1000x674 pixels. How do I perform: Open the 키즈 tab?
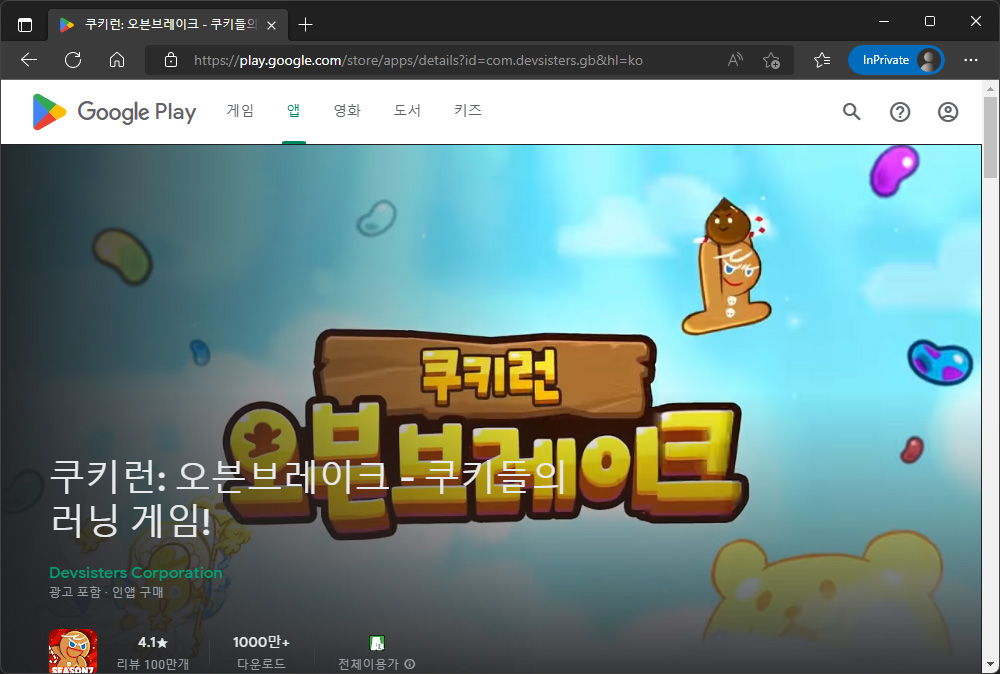tap(467, 110)
